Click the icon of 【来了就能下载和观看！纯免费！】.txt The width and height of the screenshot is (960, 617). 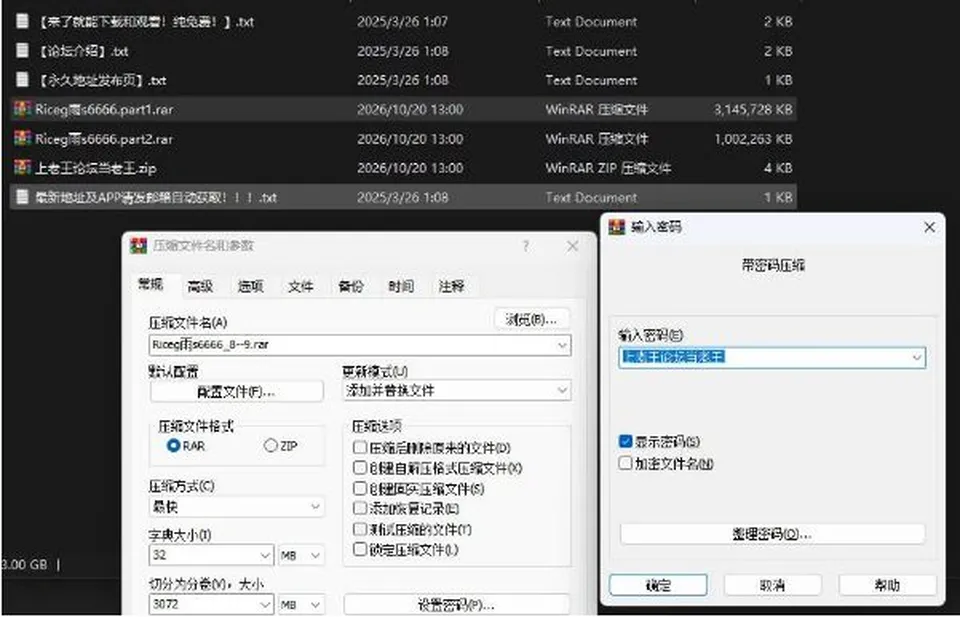22,21
